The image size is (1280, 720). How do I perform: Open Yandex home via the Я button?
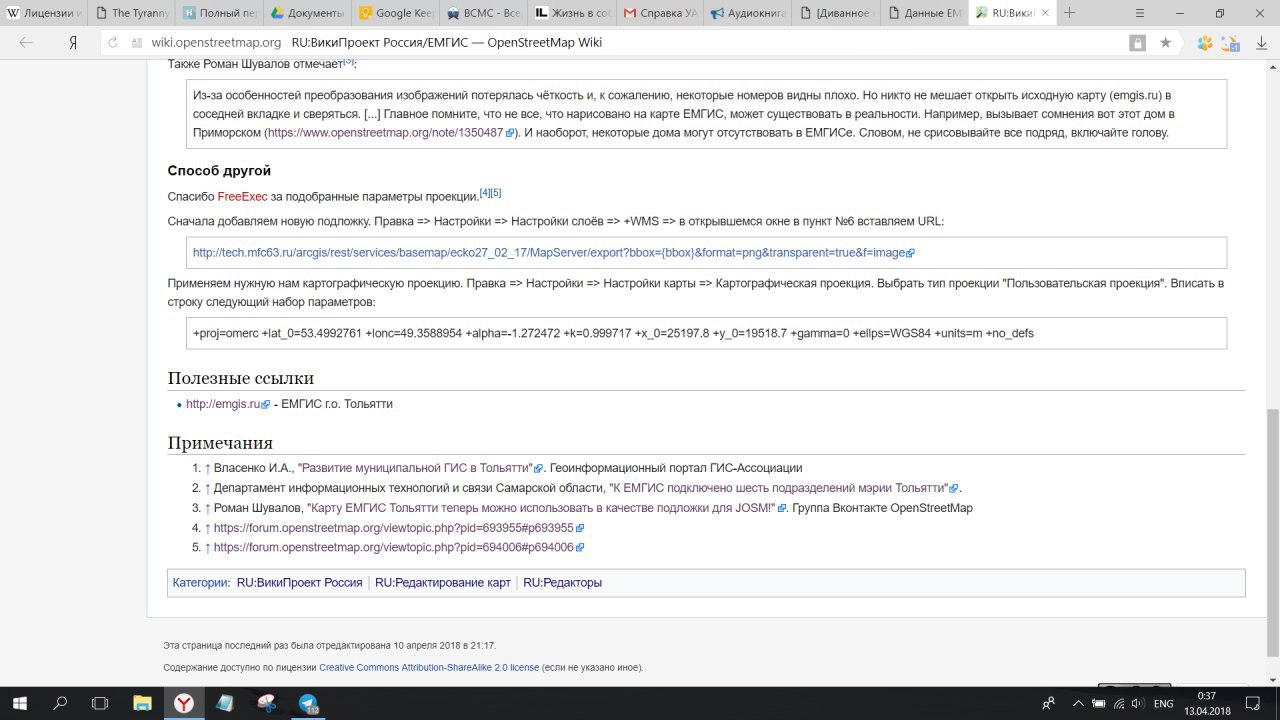[x=73, y=43]
